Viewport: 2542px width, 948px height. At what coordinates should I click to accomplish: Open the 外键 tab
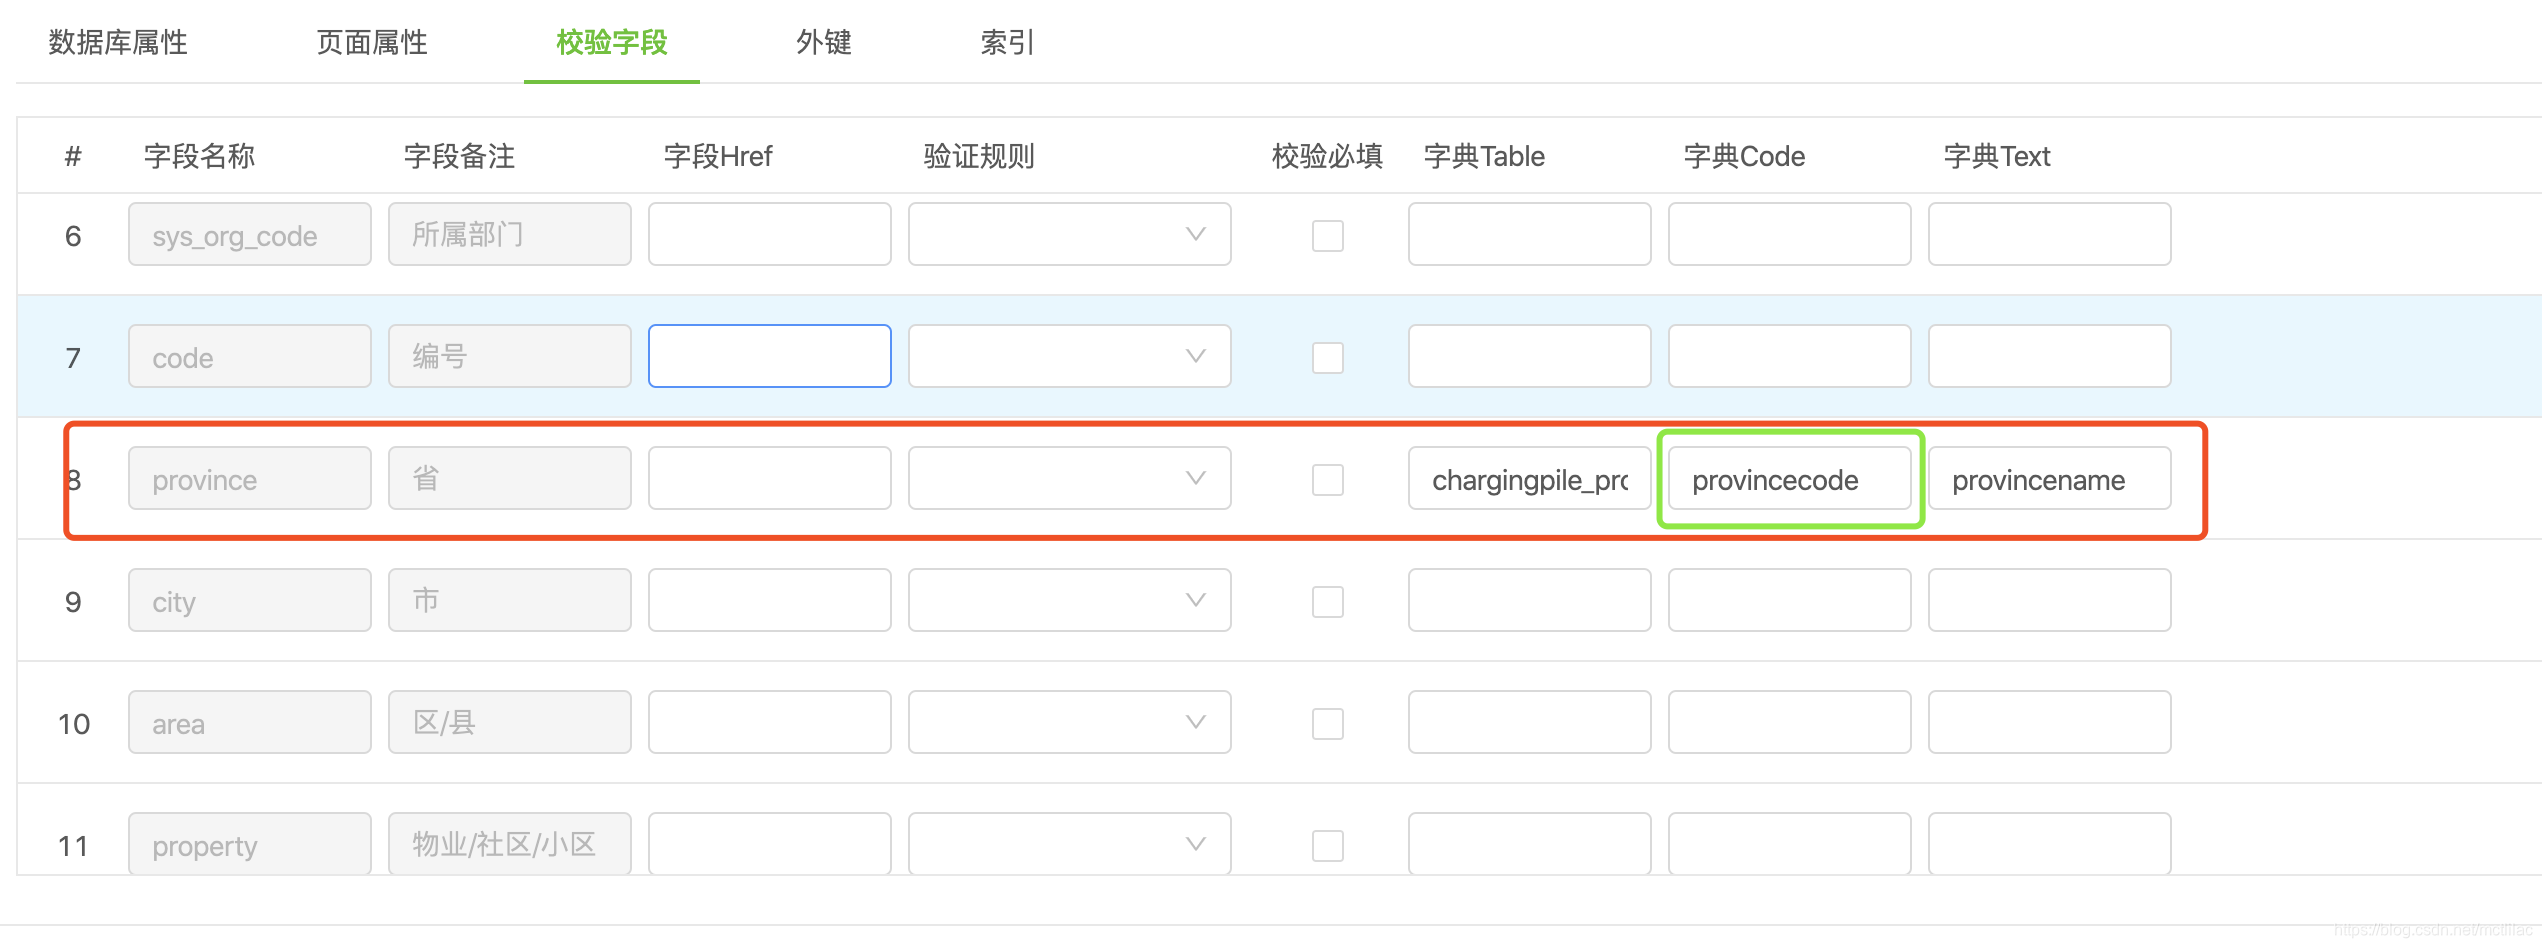pyautogui.click(x=824, y=42)
